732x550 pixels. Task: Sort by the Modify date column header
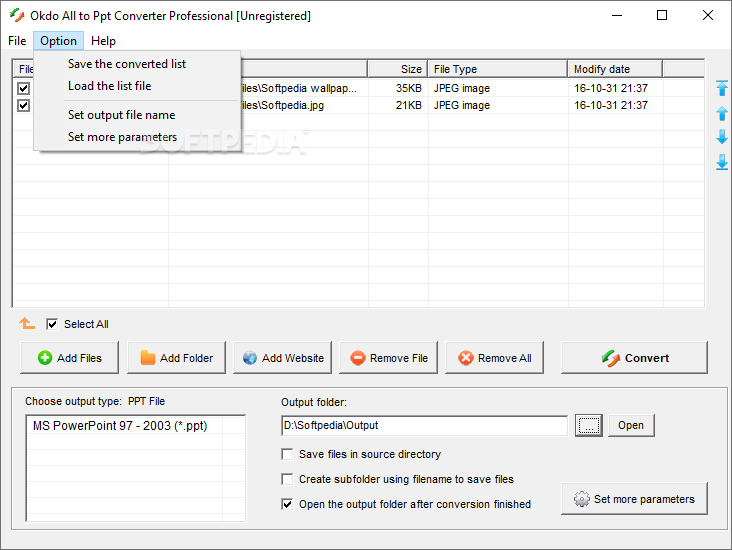pos(615,69)
